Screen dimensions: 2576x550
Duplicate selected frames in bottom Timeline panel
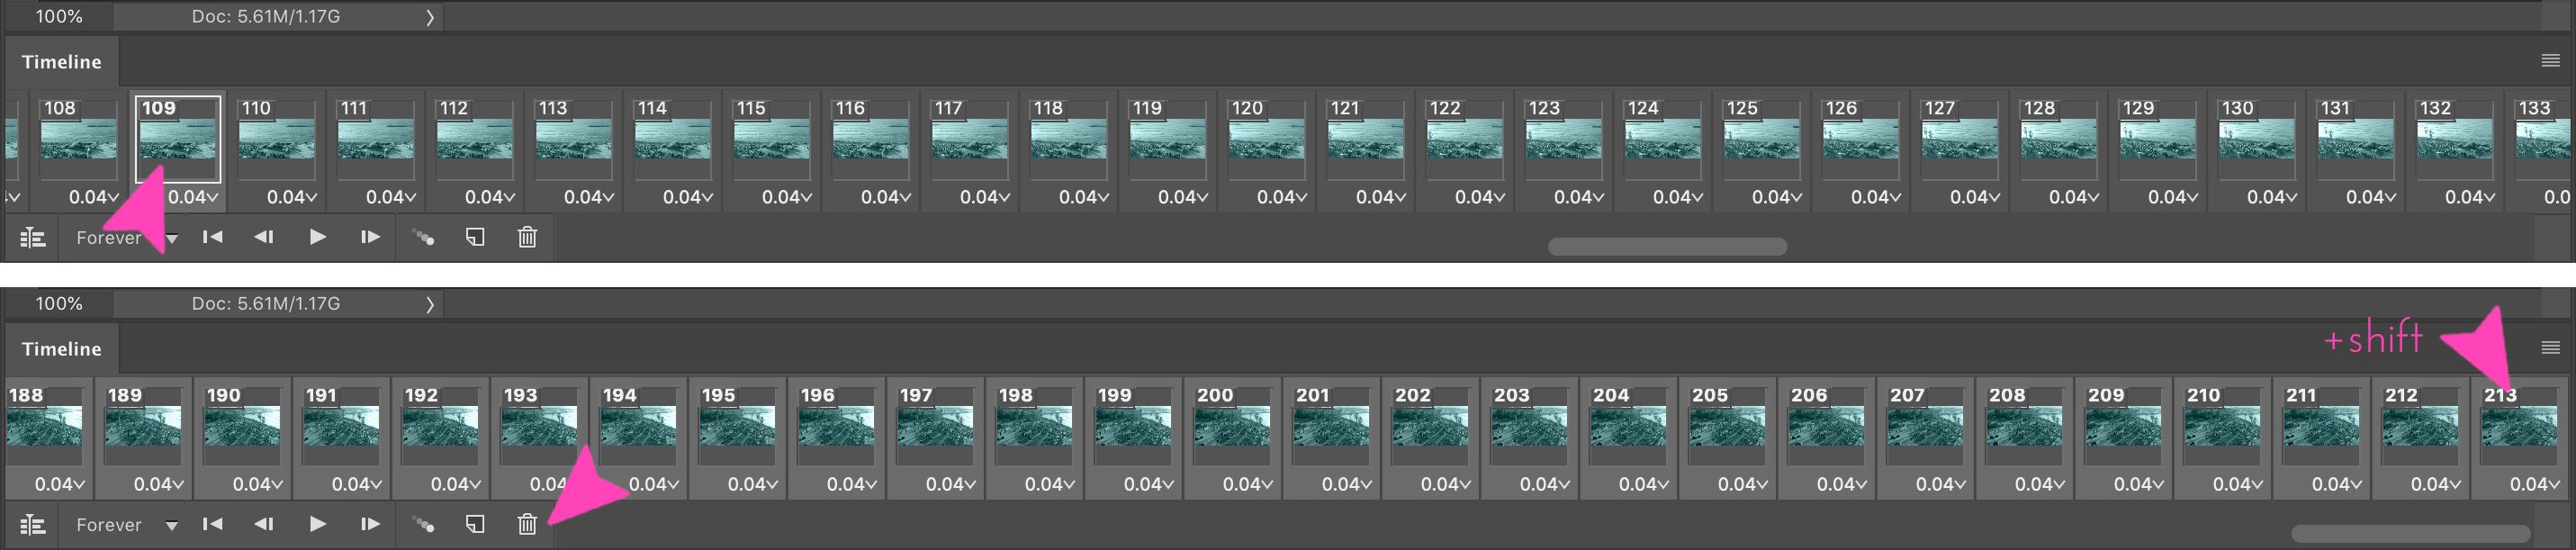pyautogui.click(x=475, y=524)
